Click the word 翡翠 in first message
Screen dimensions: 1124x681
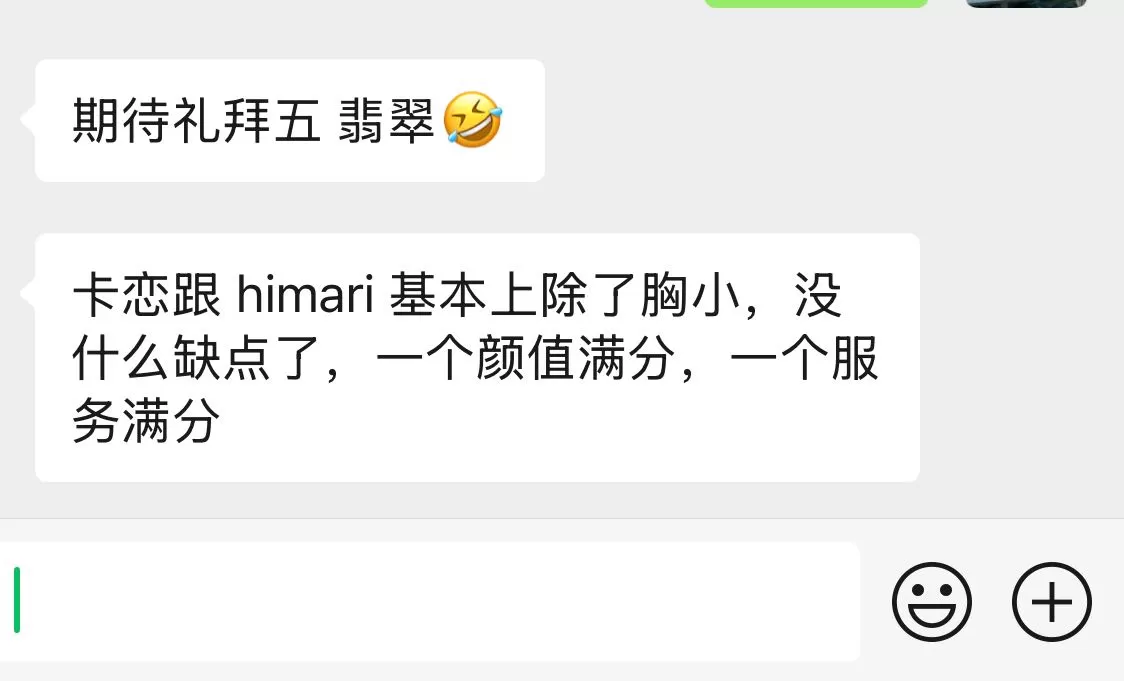pos(386,120)
